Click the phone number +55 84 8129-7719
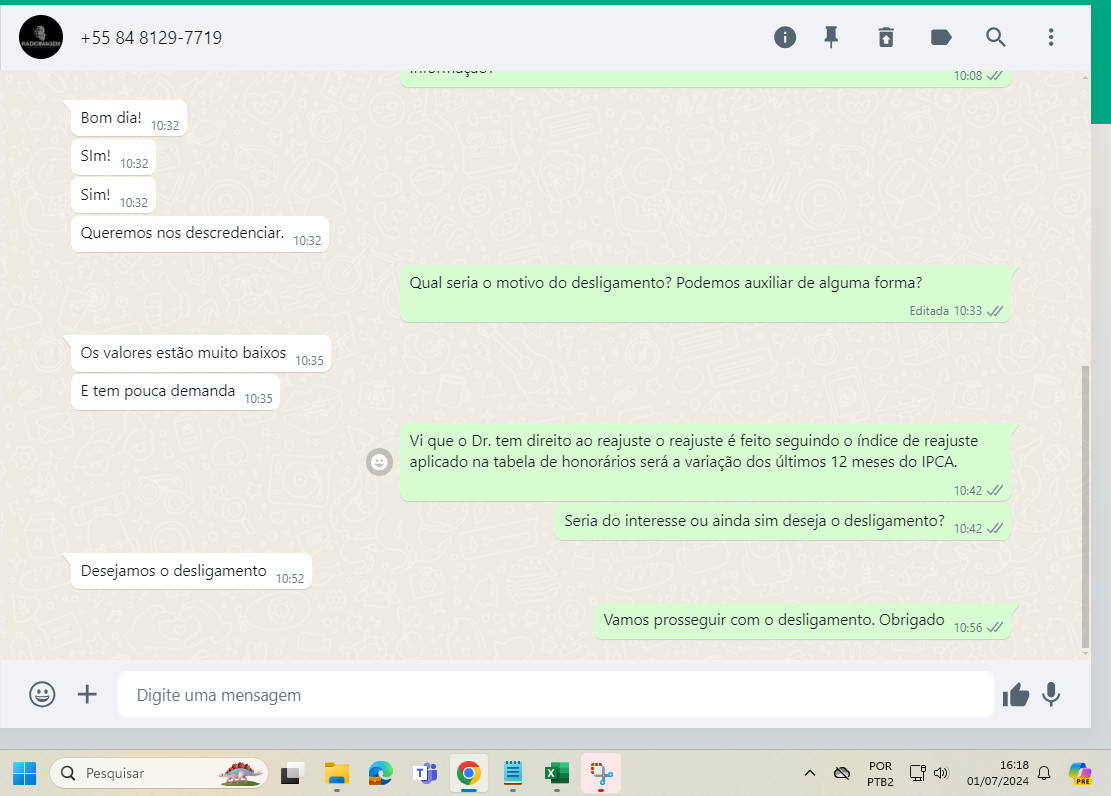Image resolution: width=1111 pixels, height=796 pixels. point(151,38)
